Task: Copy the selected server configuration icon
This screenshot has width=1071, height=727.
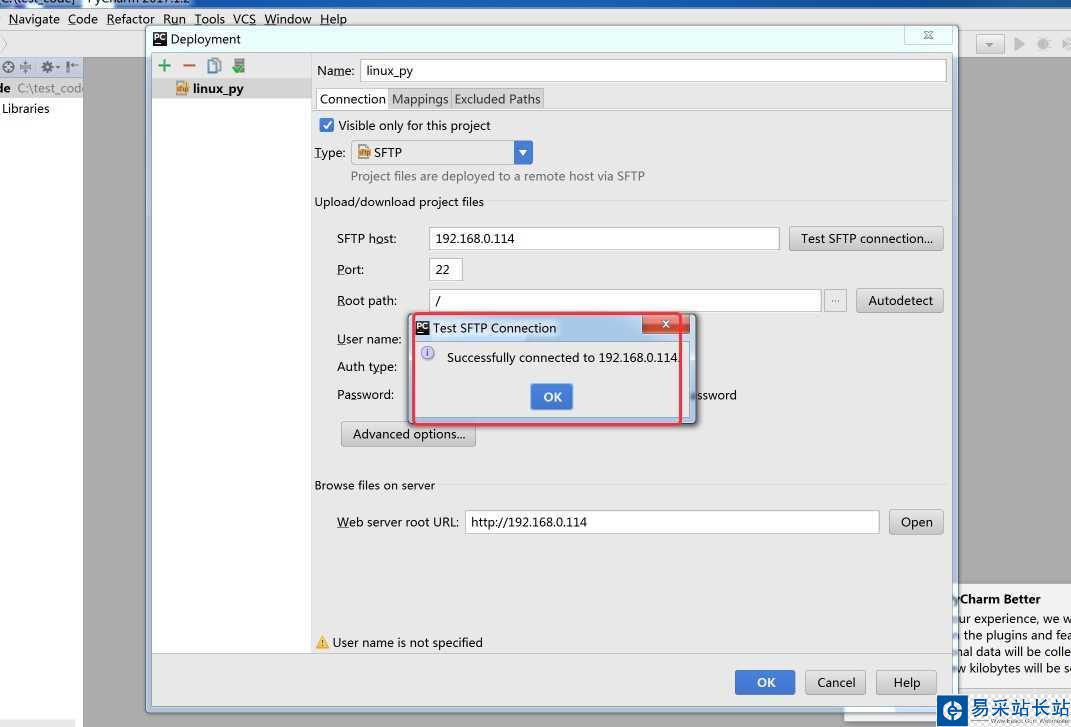Action: pos(214,66)
